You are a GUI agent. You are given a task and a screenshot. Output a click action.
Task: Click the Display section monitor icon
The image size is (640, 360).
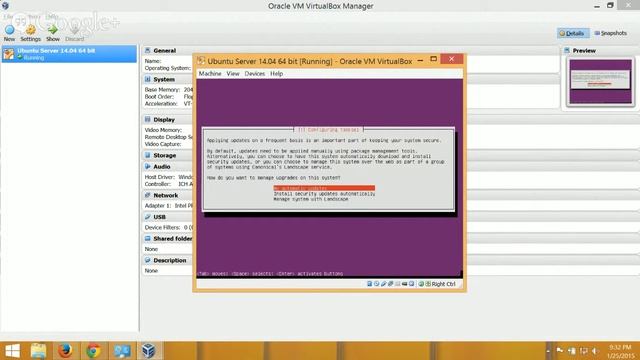point(148,119)
